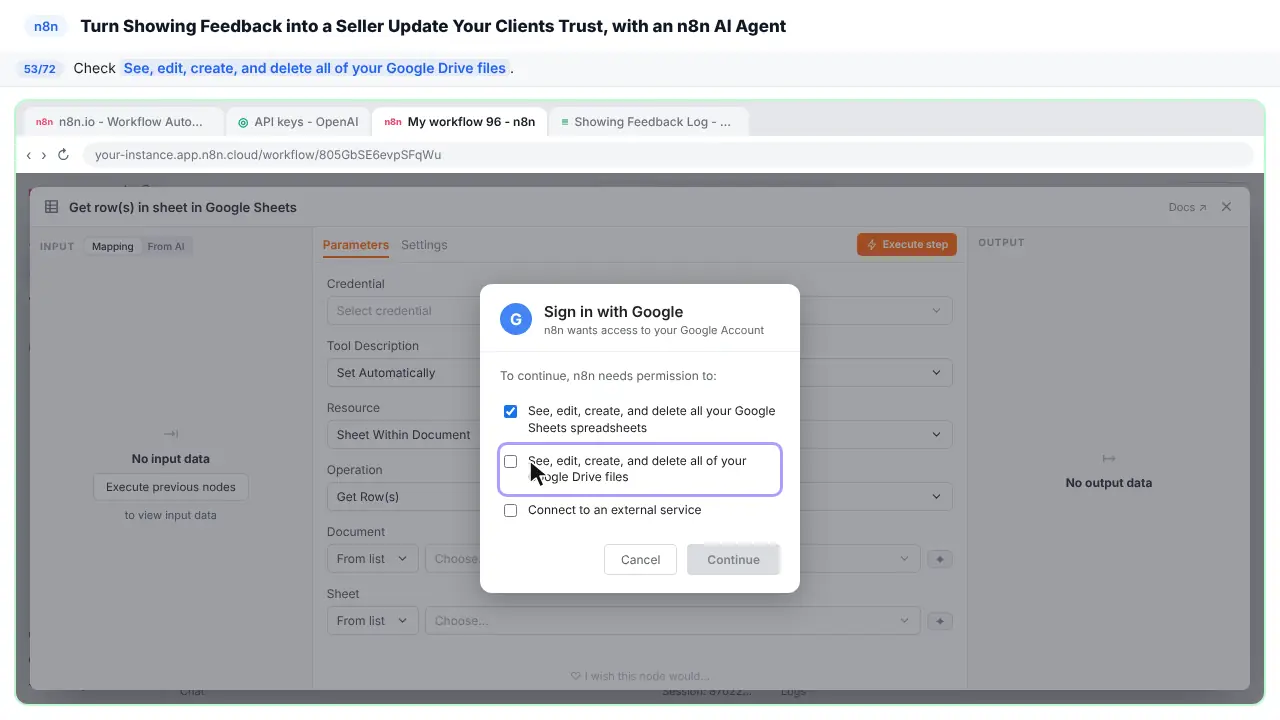1280x720 pixels.
Task: Cancel the Google sign-in dialog
Action: point(640,560)
